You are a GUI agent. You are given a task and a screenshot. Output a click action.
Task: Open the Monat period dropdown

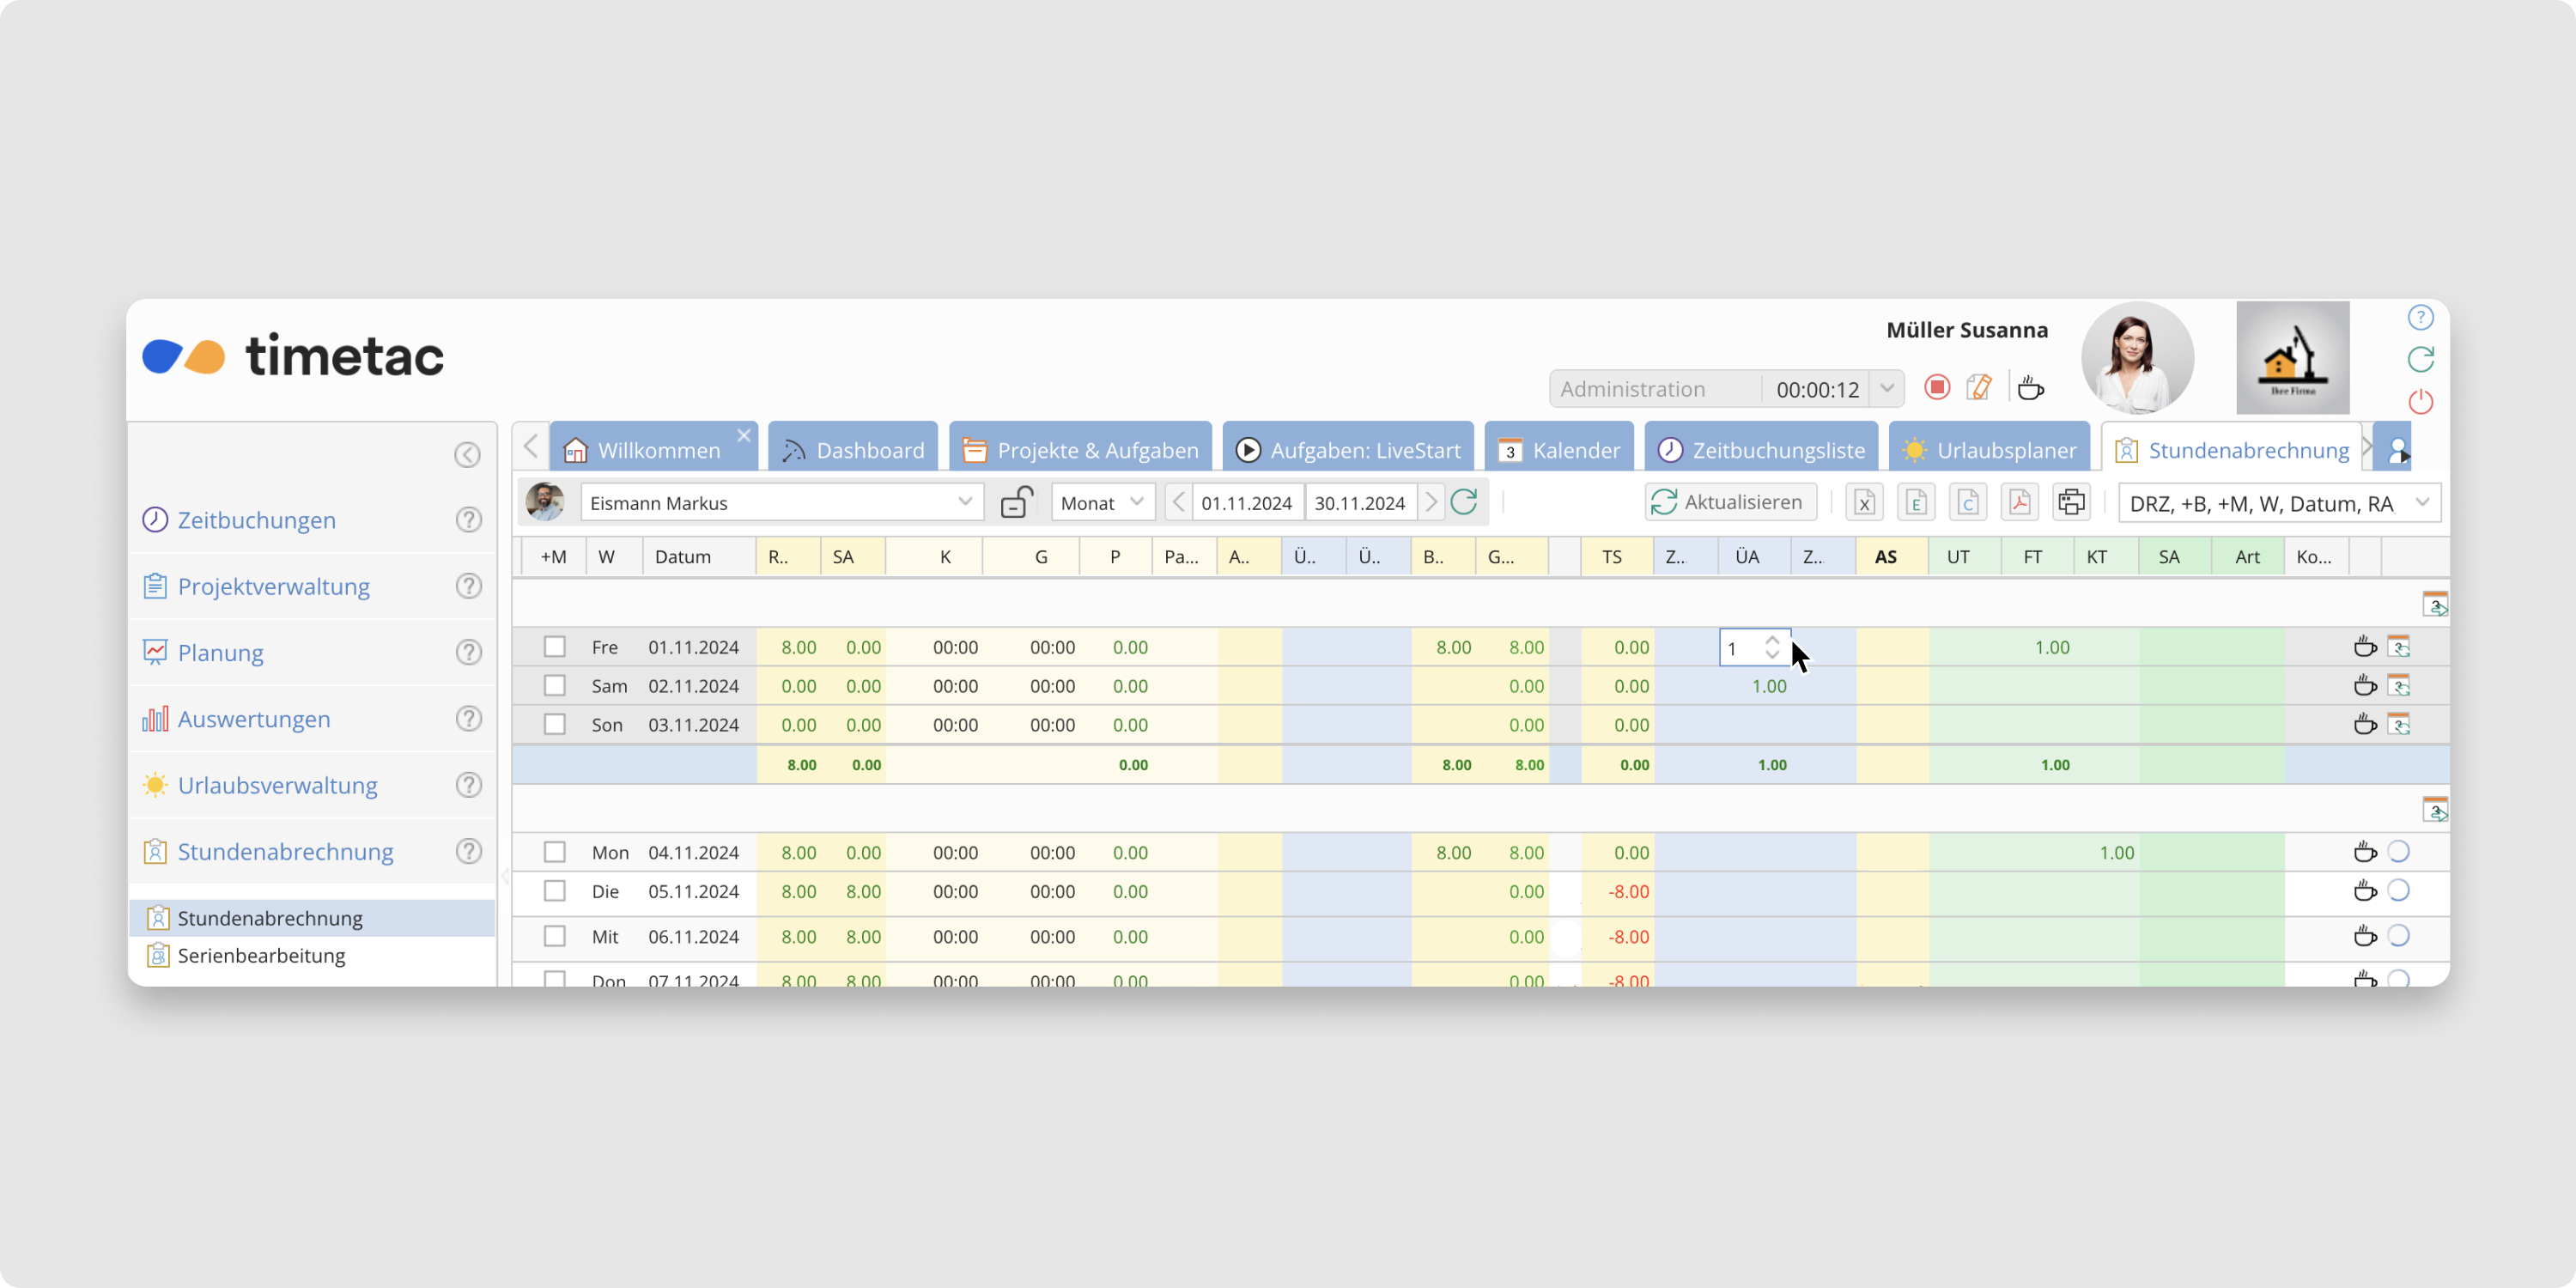(1103, 502)
